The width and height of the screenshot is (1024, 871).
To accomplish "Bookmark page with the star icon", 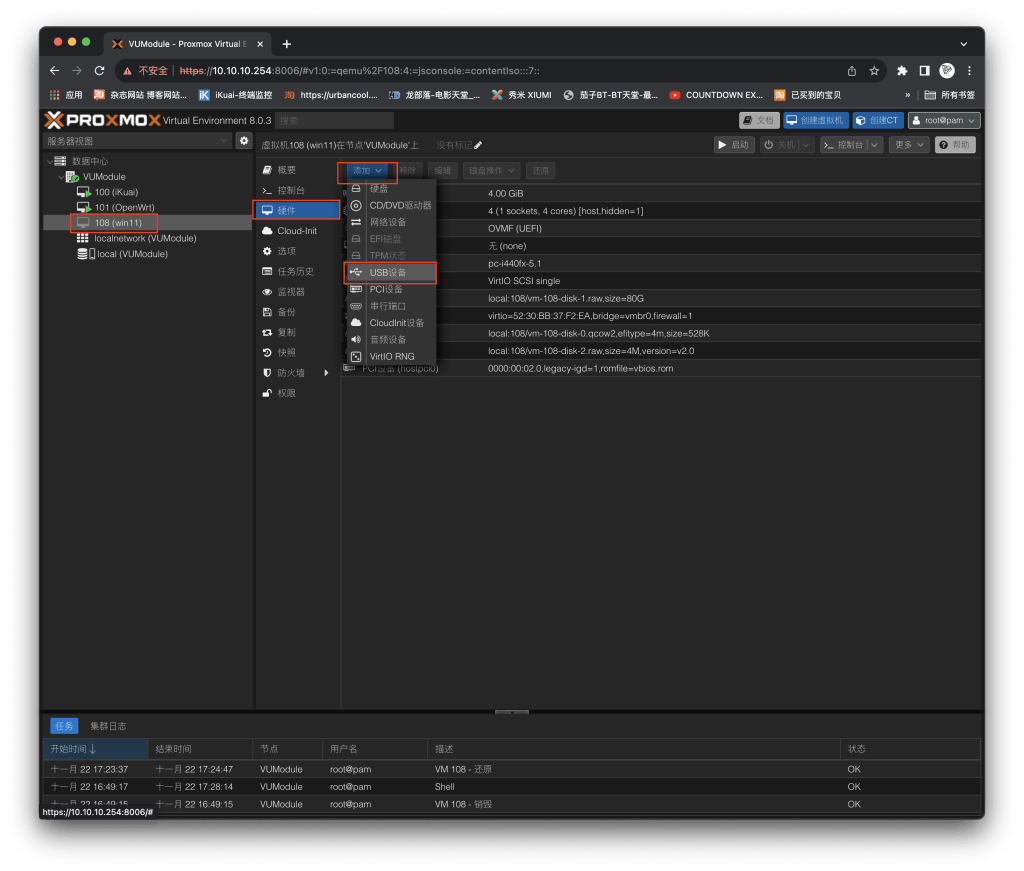I will pyautogui.click(x=874, y=71).
